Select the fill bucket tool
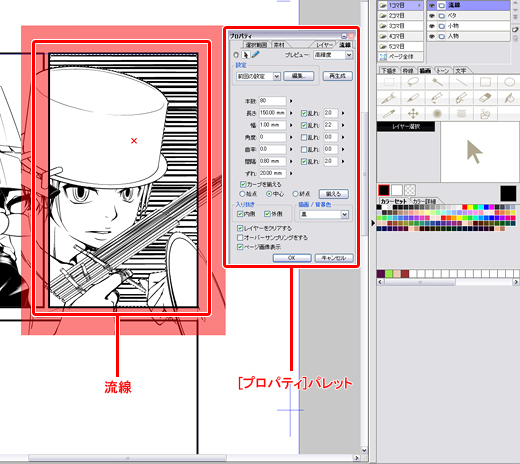 pos(509,98)
